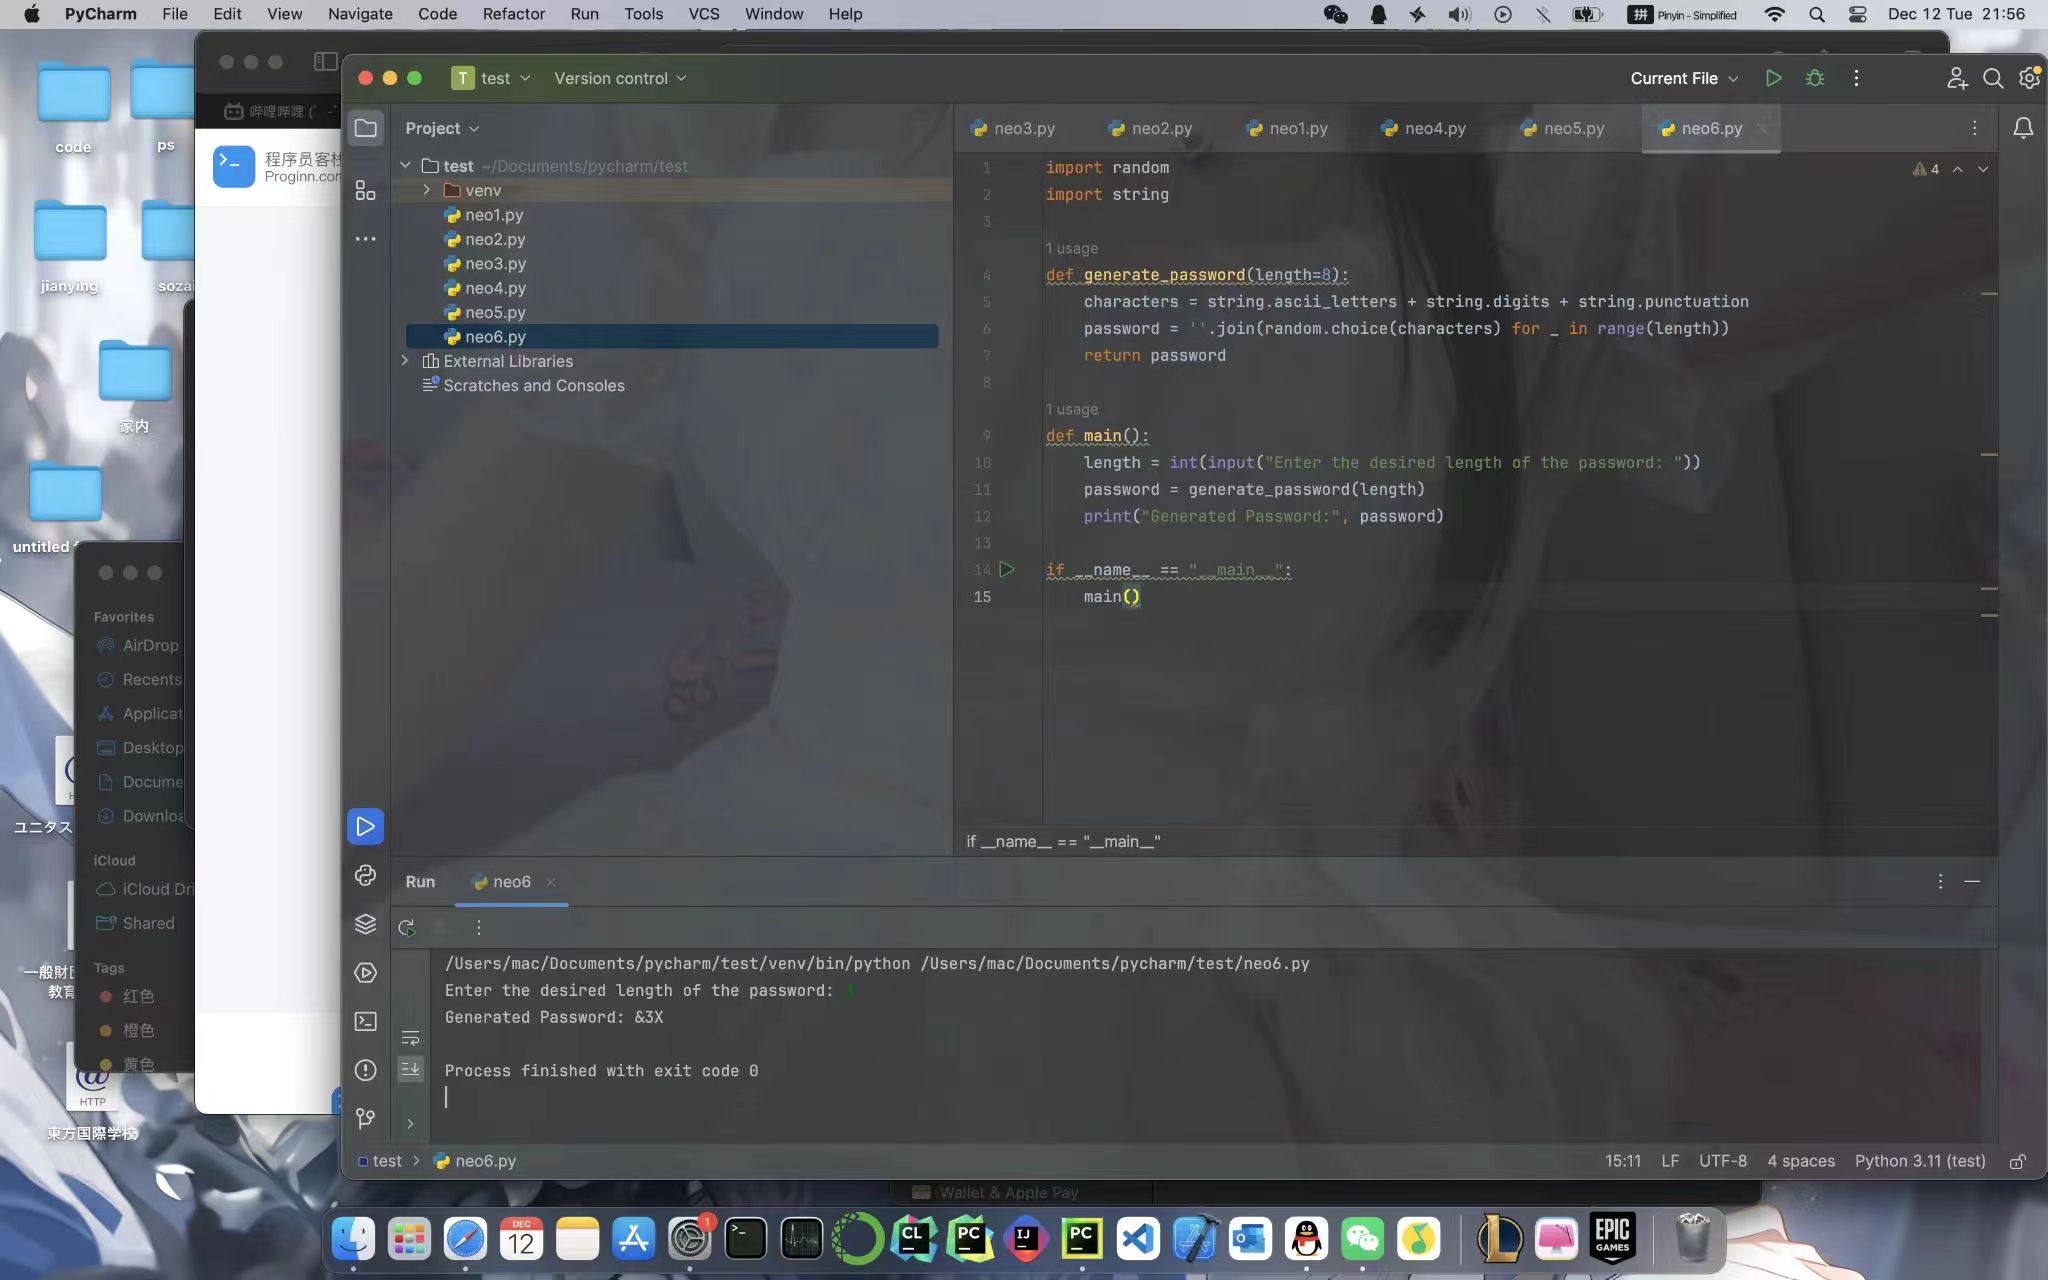This screenshot has width=2048, height=1280.
Task: Open the Project view selector dropdown
Action: 442,128
